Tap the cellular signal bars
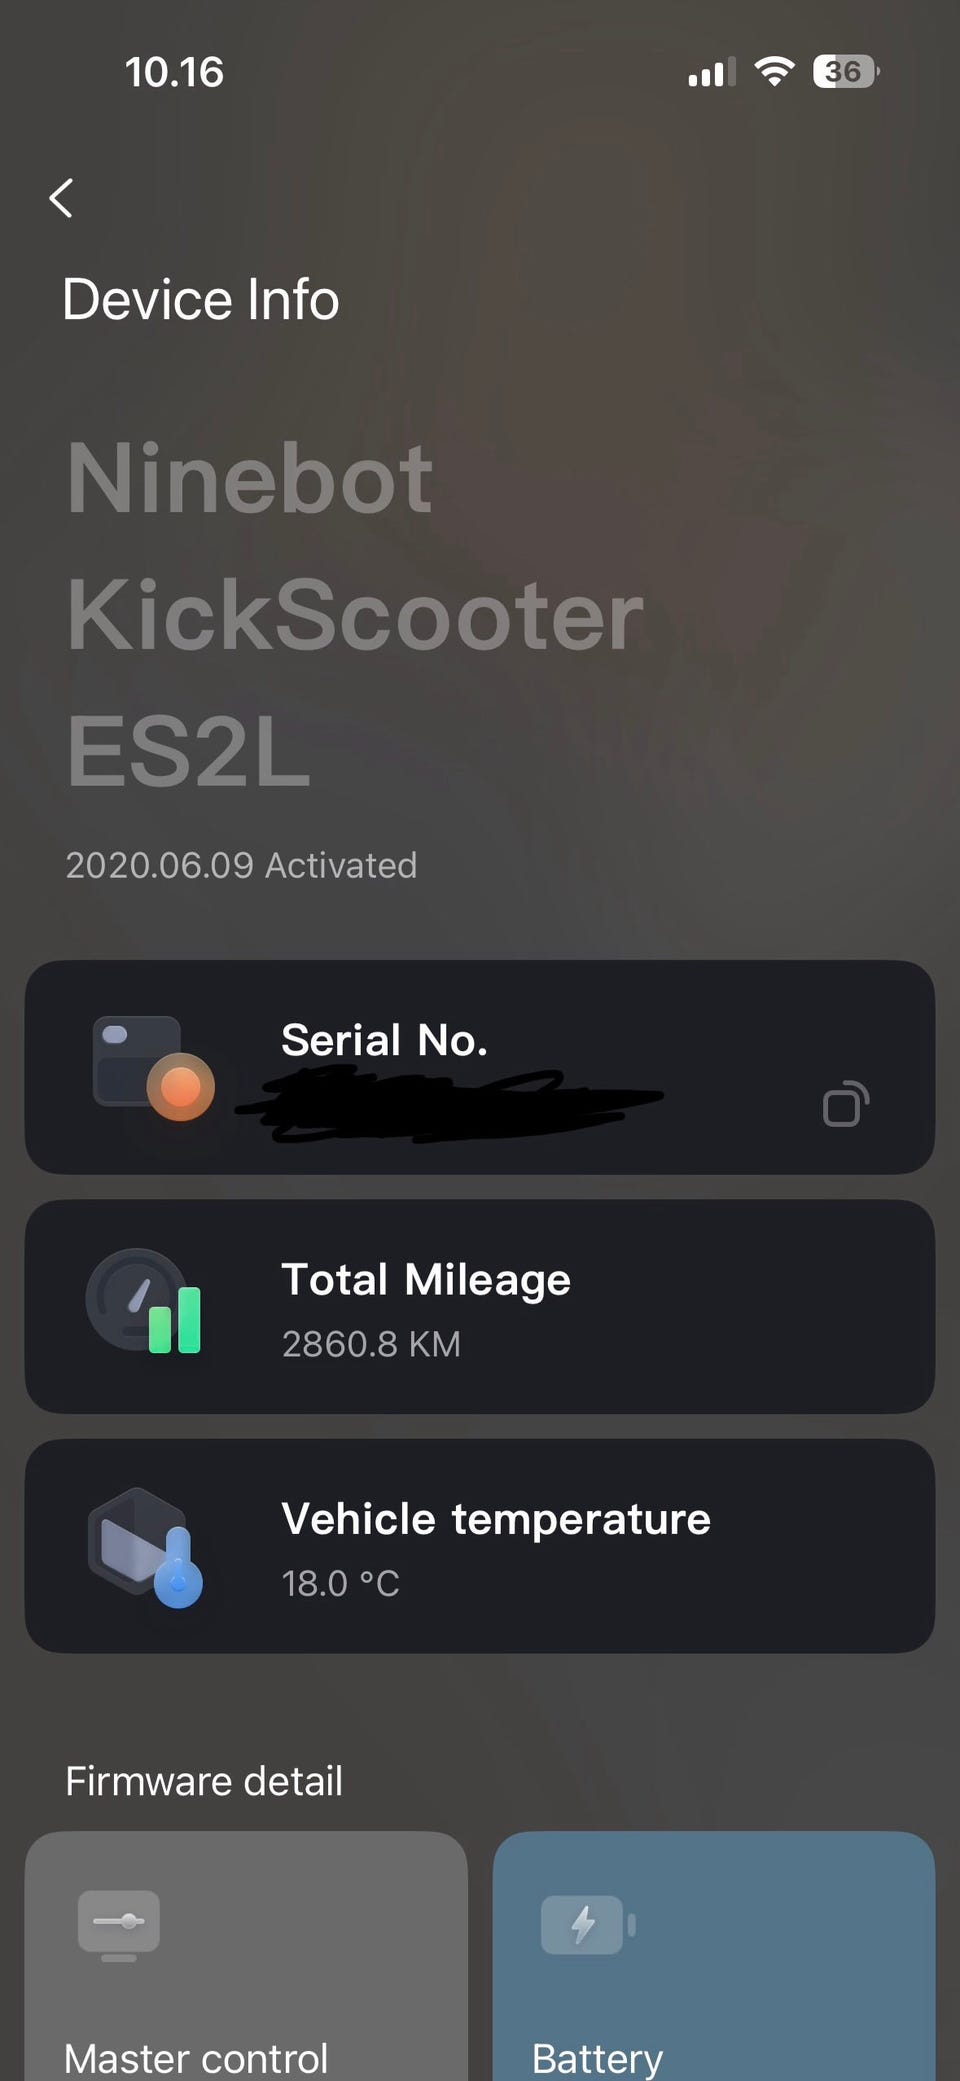The width and height of the screenshot is (960, 2081). coord(711,73)
